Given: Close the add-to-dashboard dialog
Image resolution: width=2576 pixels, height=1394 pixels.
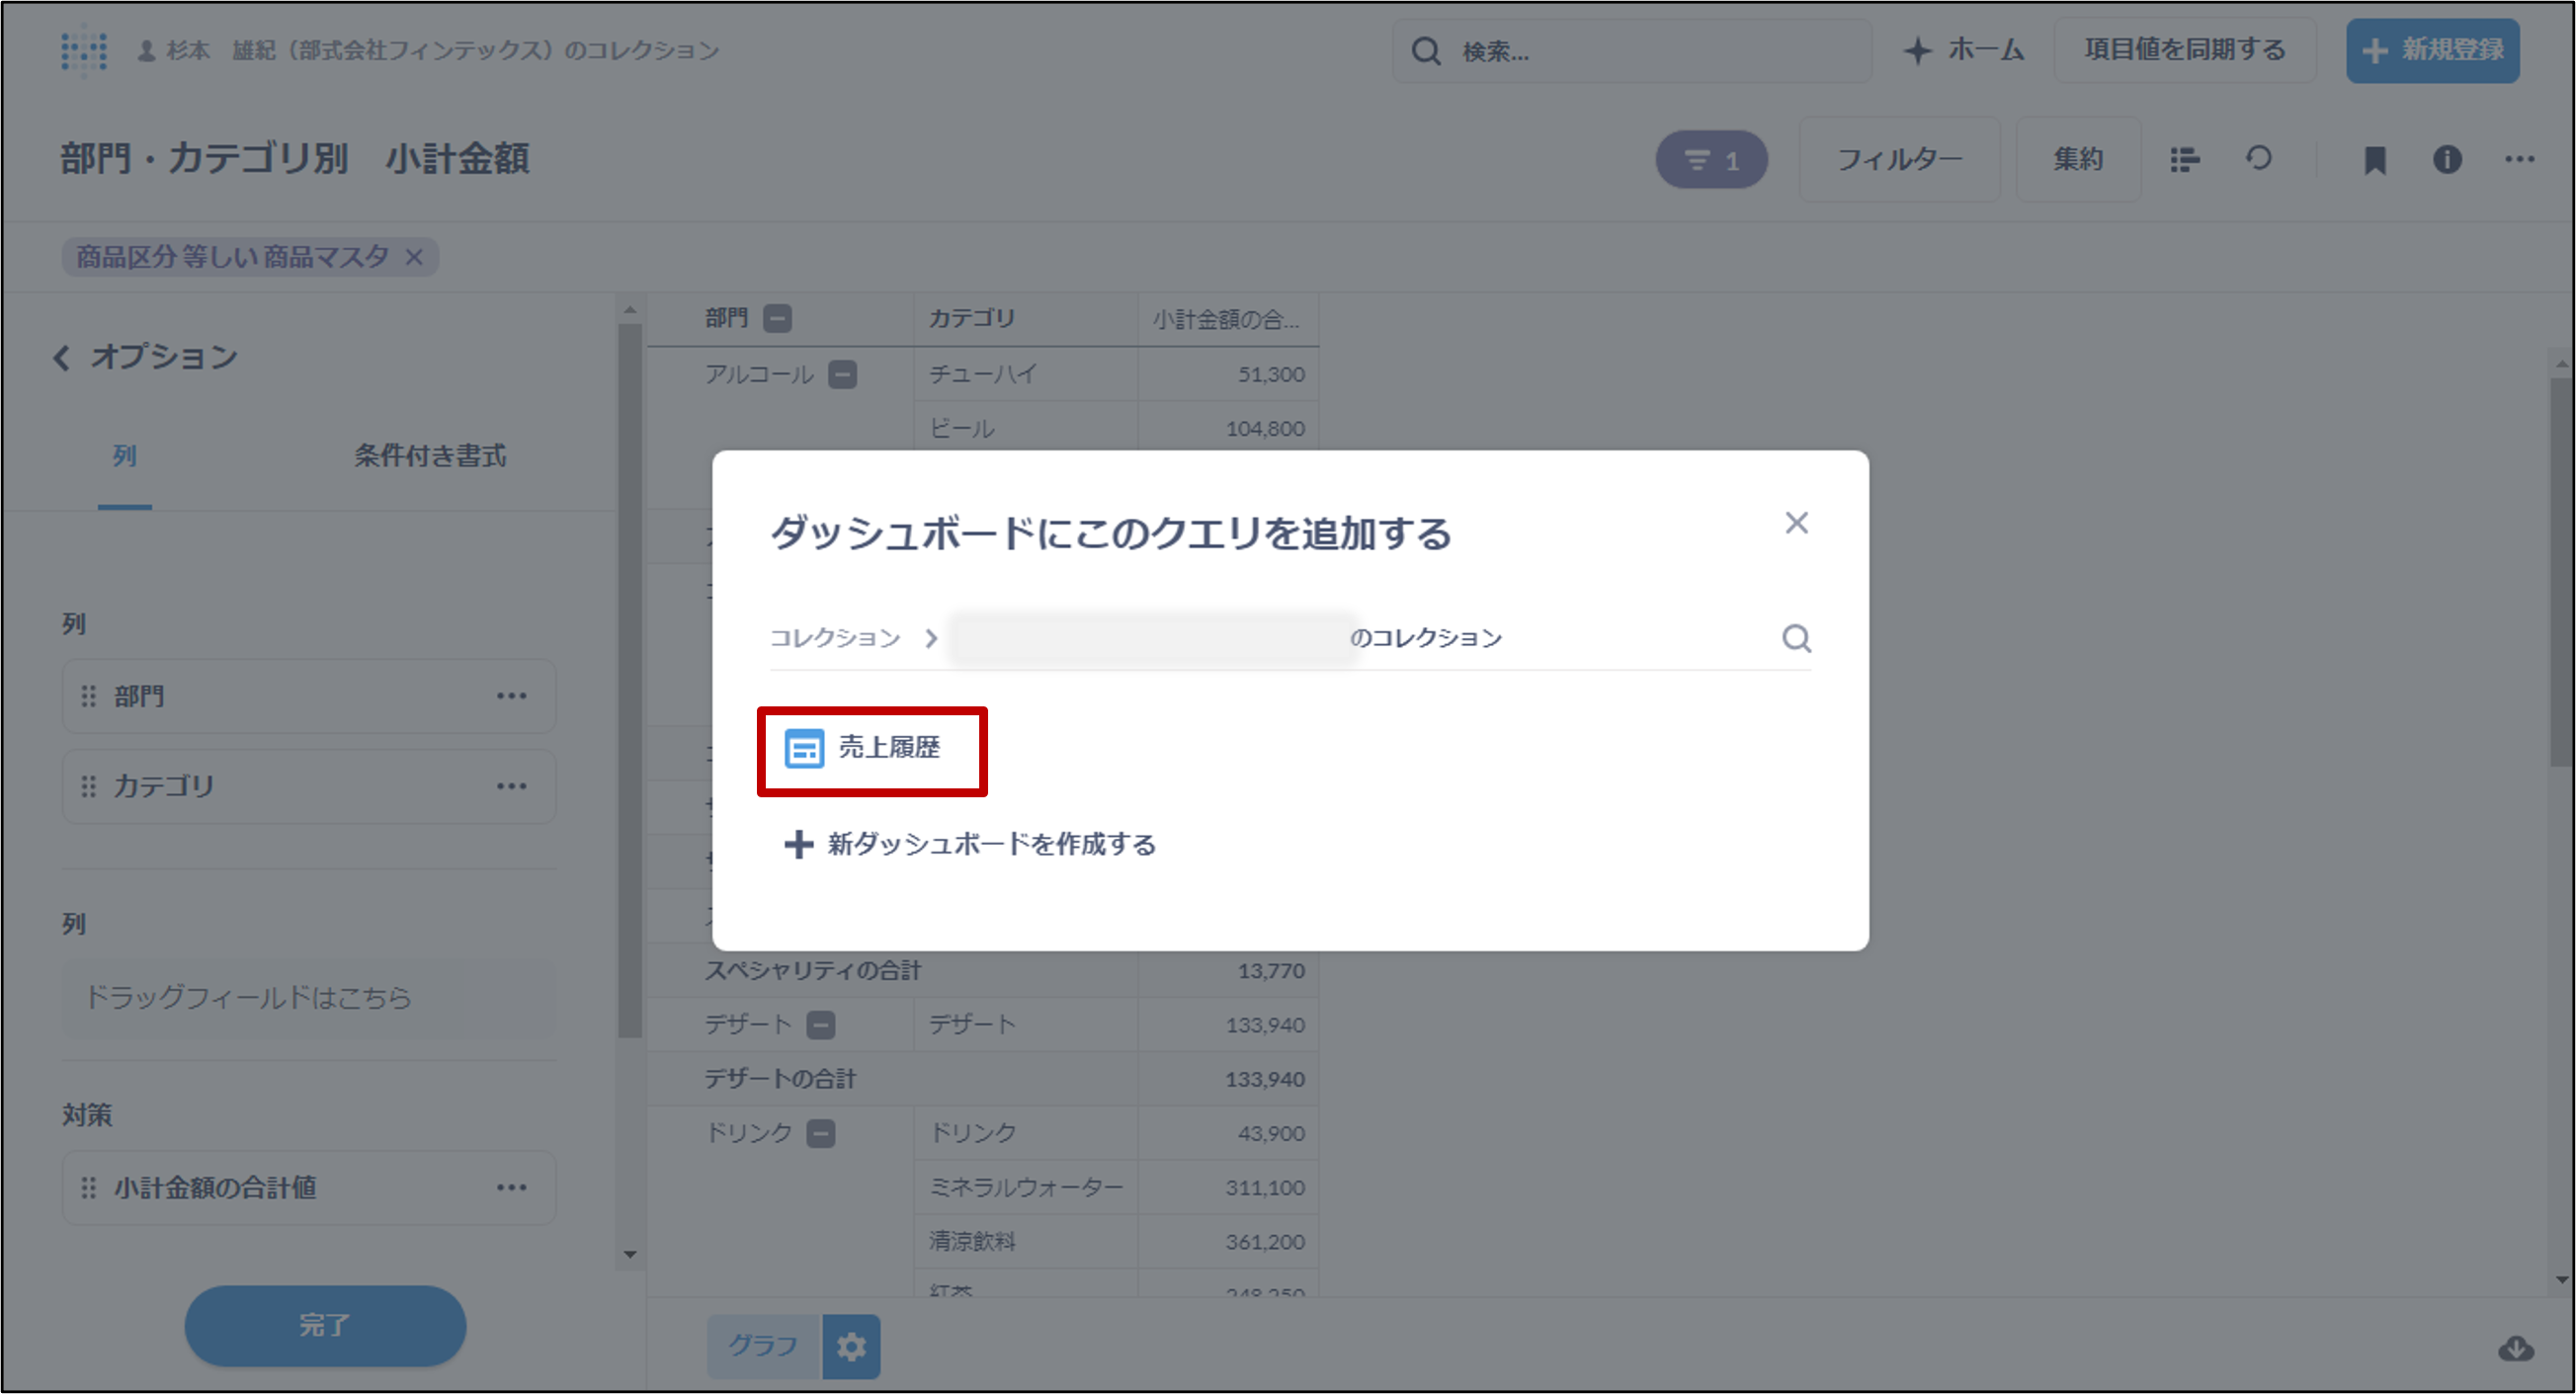Looking at the screenshot, I should pos(1796,523).
